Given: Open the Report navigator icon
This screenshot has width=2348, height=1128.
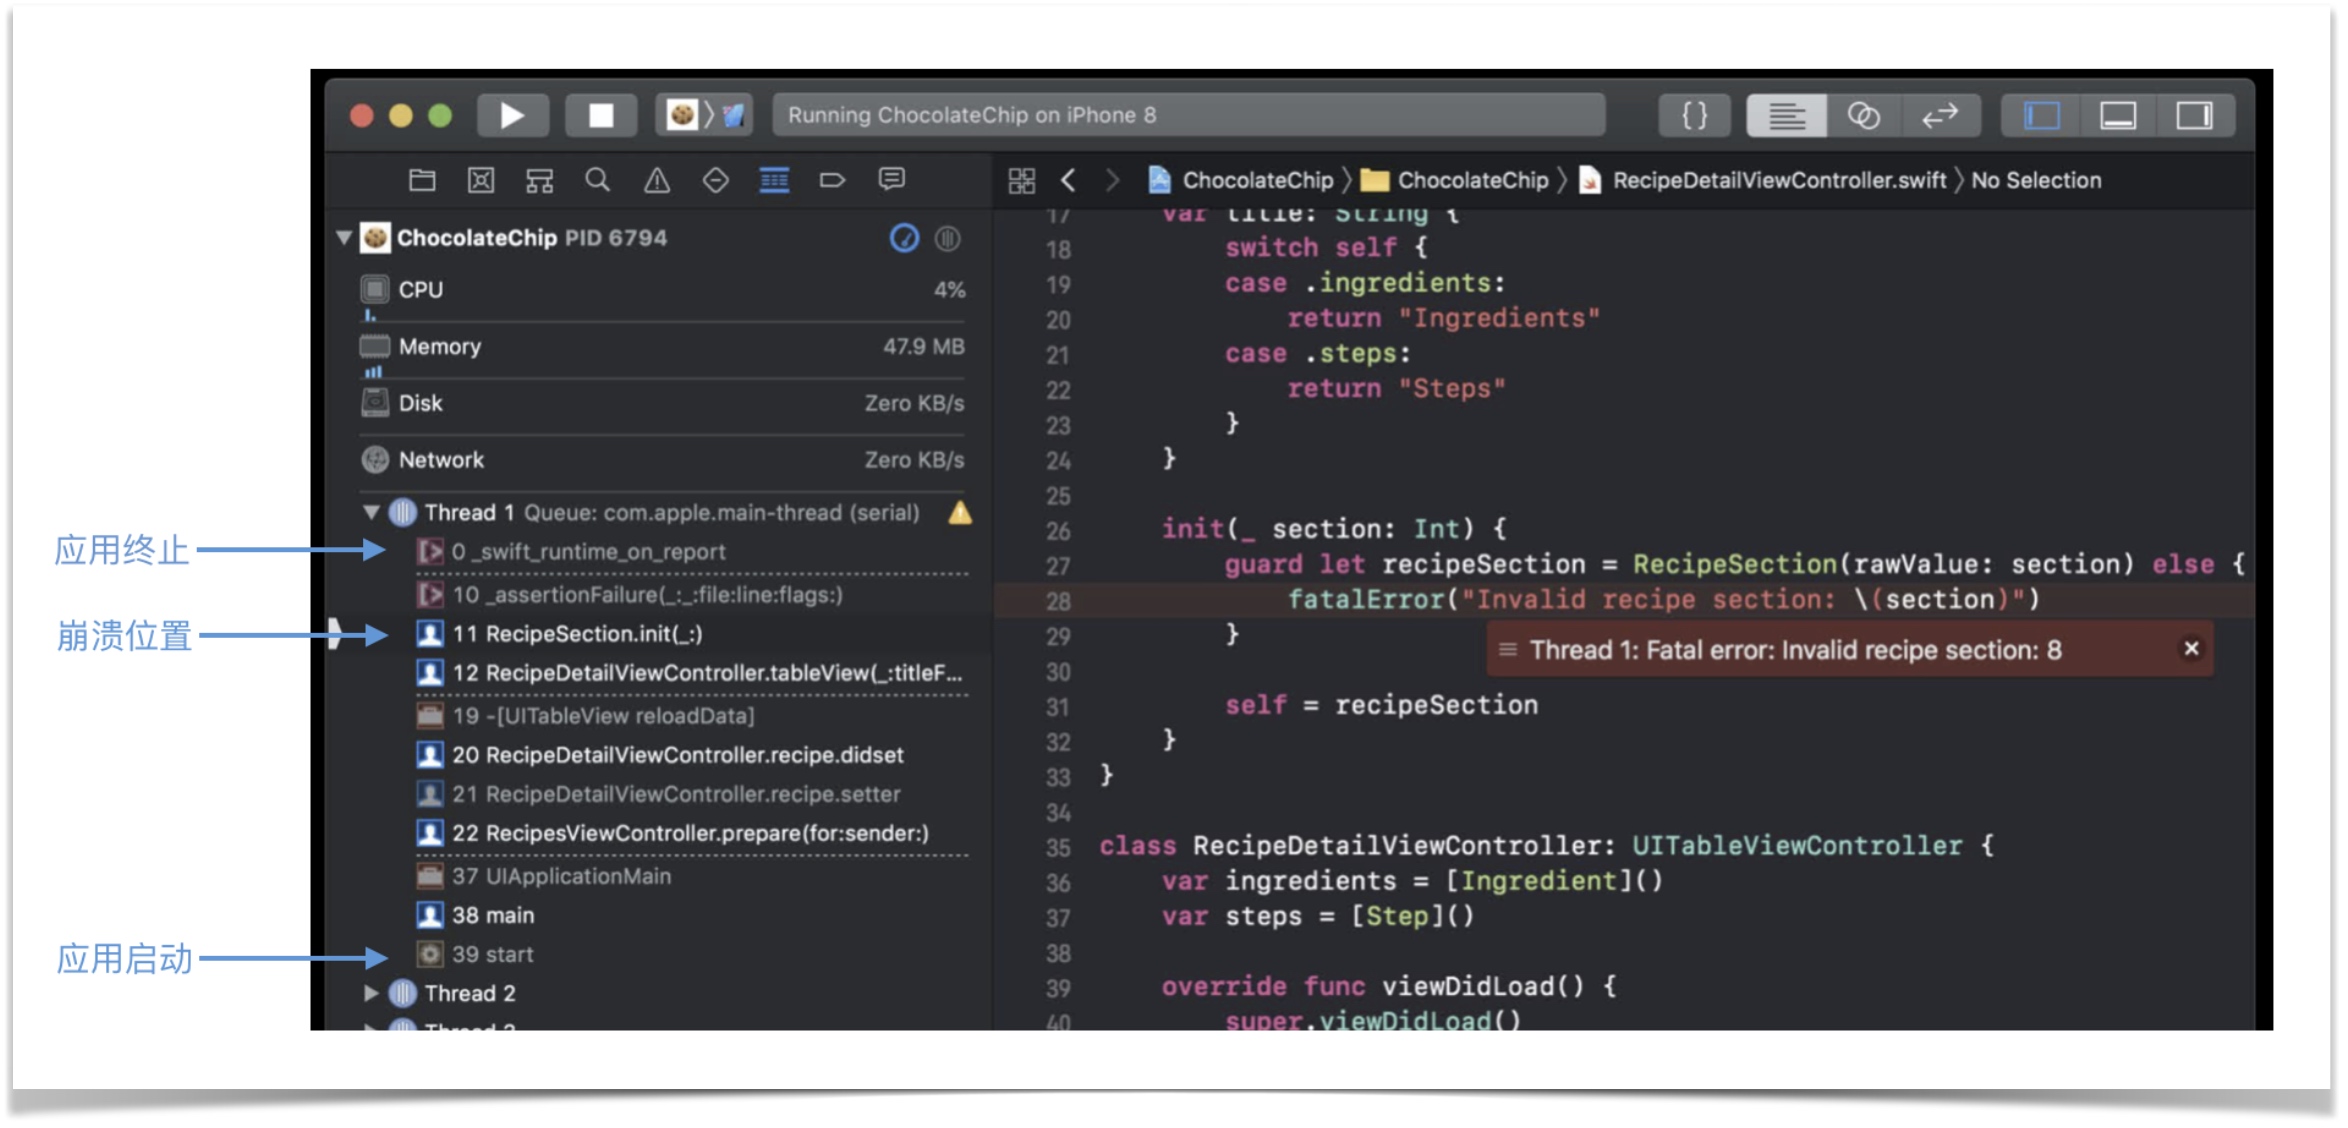Looking at the screenshot, I should point(891,180).
